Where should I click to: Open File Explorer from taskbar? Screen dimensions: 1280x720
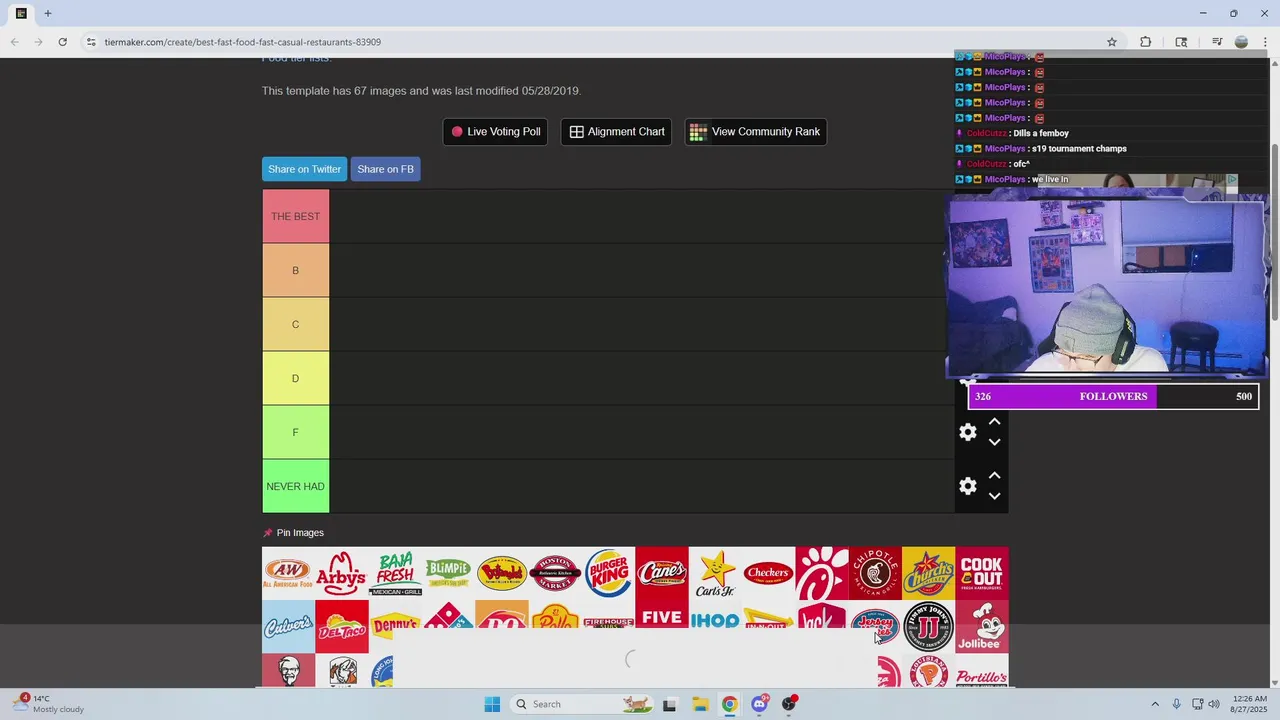700,704
